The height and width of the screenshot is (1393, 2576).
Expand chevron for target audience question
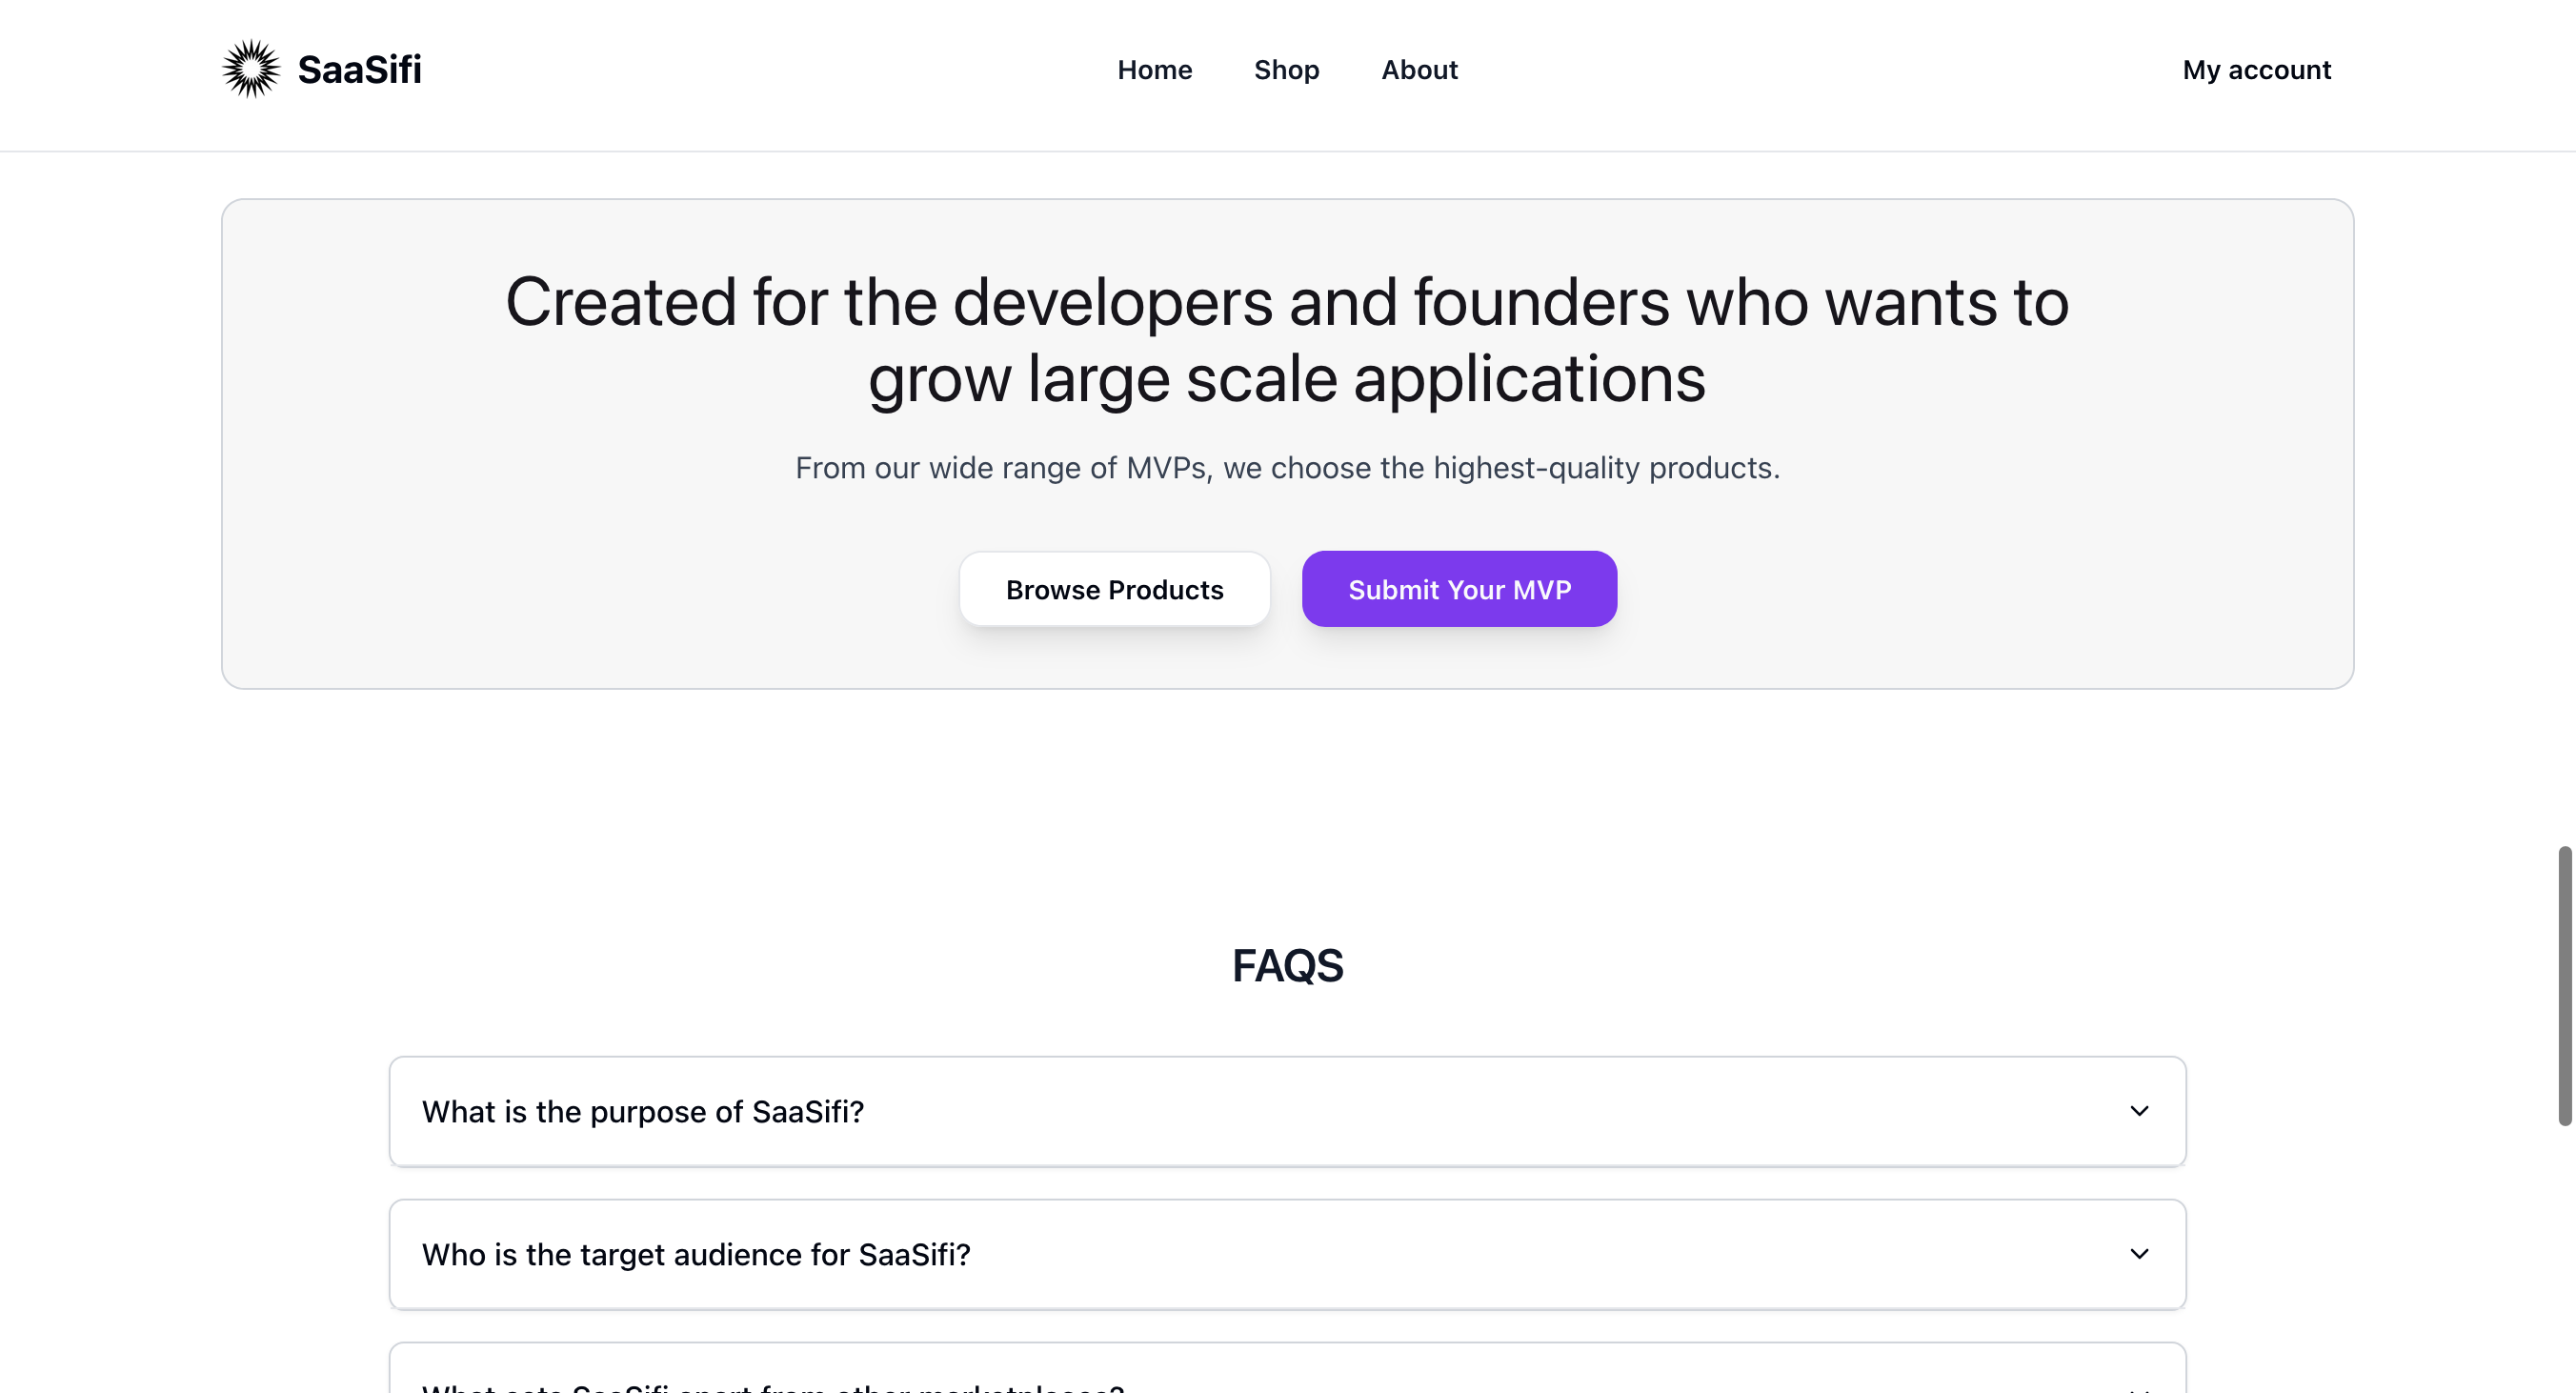(x=2139, y=1254)
